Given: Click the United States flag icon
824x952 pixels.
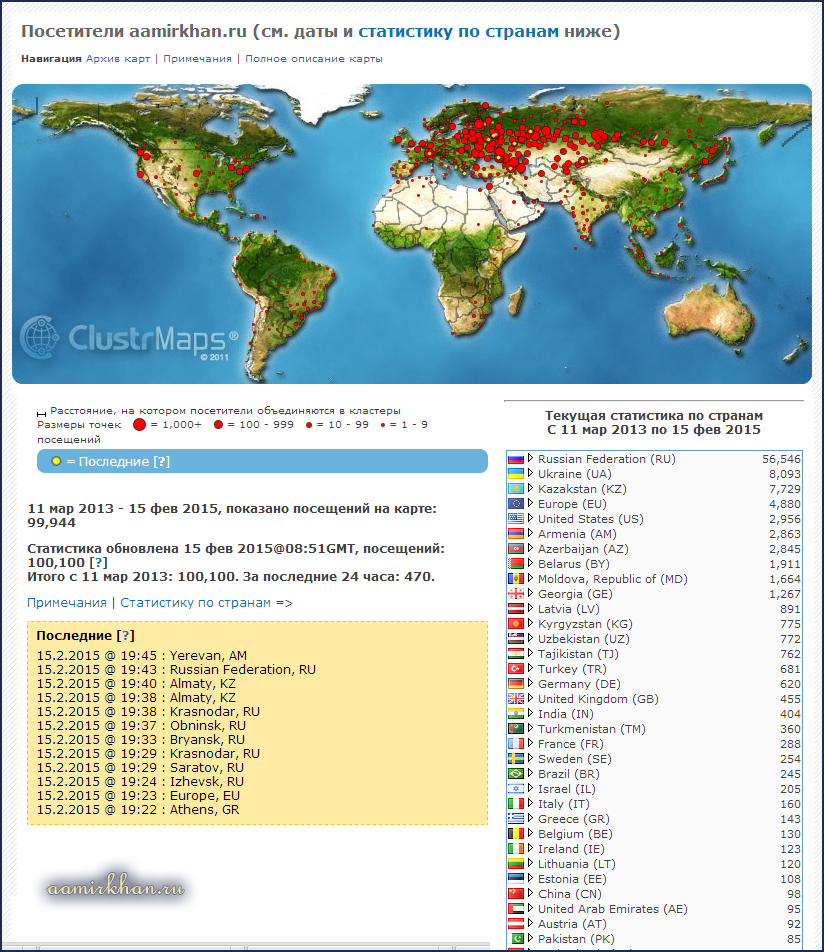Looking at the screenshot, I should point(515,519).
